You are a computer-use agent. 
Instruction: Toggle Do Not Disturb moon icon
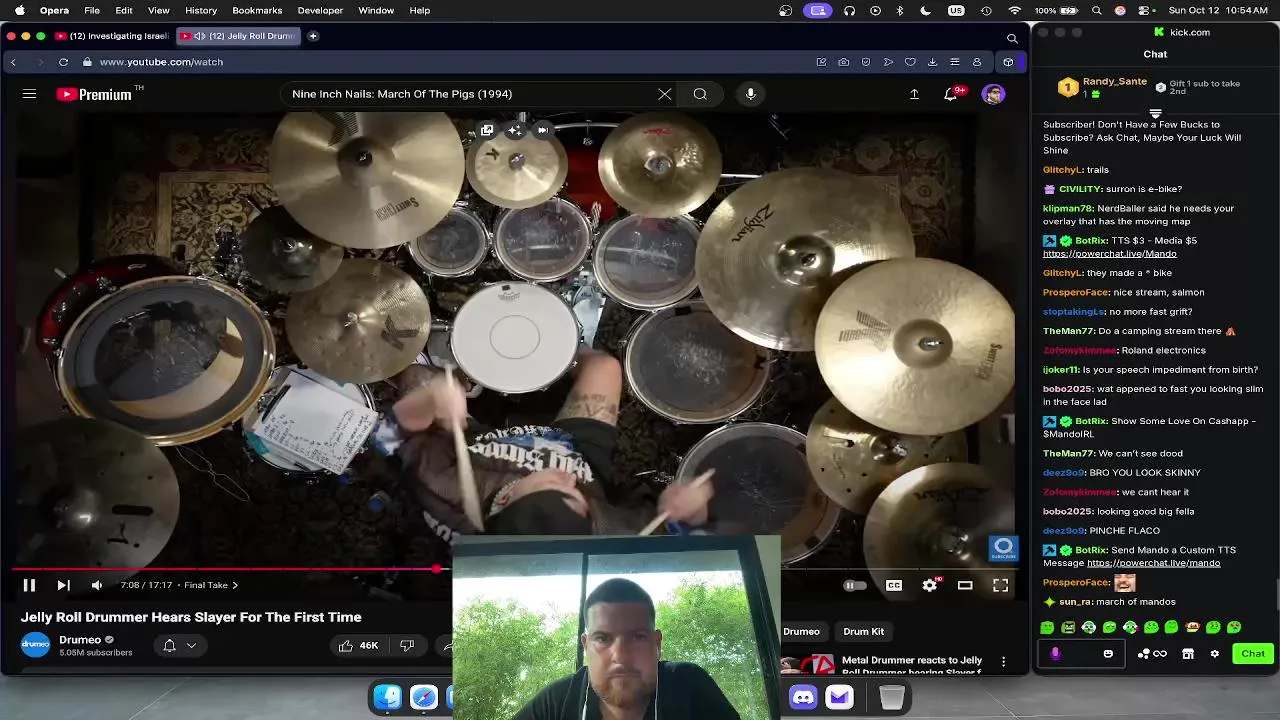pos(926,10)
